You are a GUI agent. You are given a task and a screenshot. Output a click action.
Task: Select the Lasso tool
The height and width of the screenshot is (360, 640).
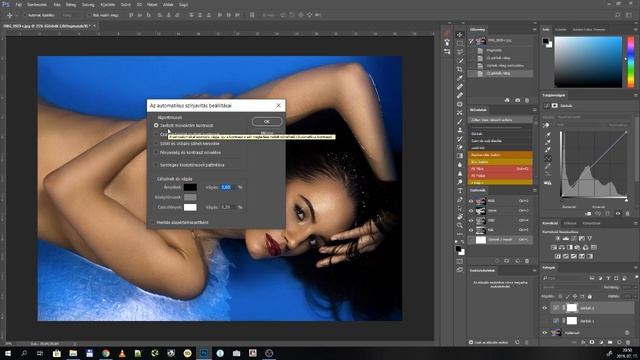click(x=460, y=52)
